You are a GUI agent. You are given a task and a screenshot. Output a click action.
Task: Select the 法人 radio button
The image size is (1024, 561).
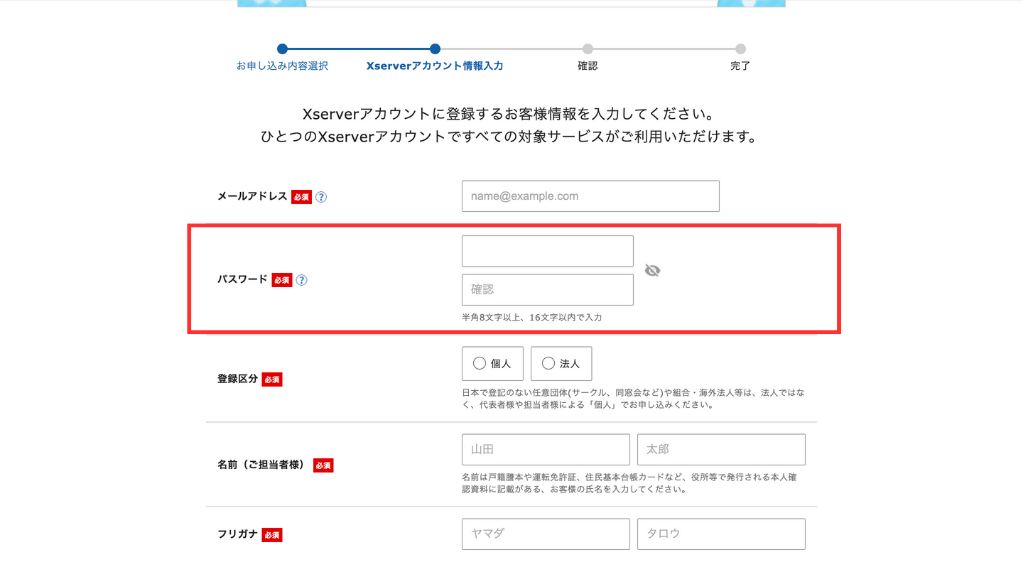(561, 364)
